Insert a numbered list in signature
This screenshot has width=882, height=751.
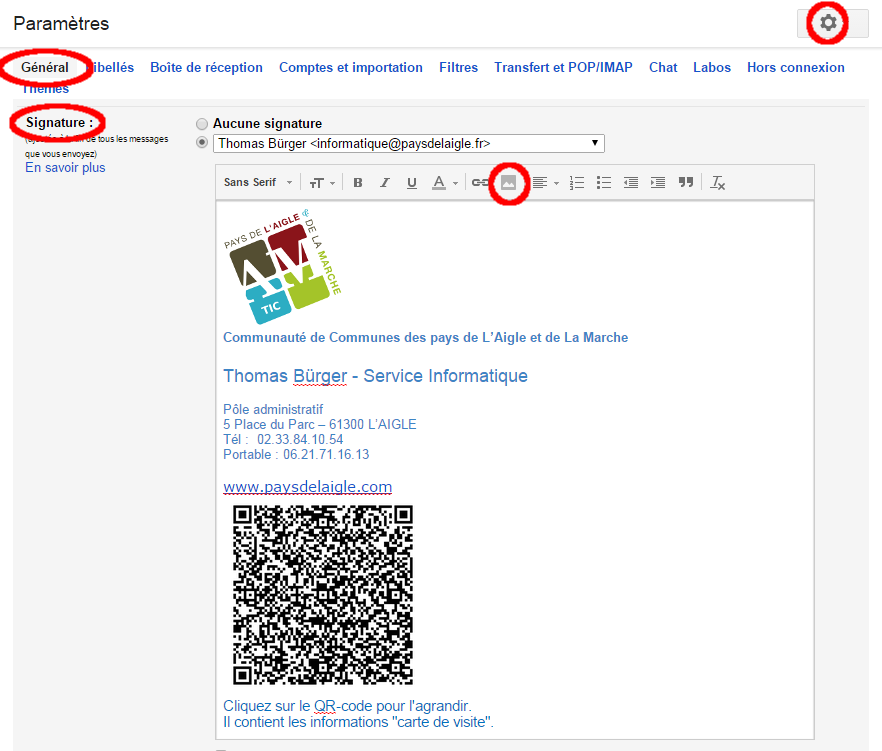point(577,183)
